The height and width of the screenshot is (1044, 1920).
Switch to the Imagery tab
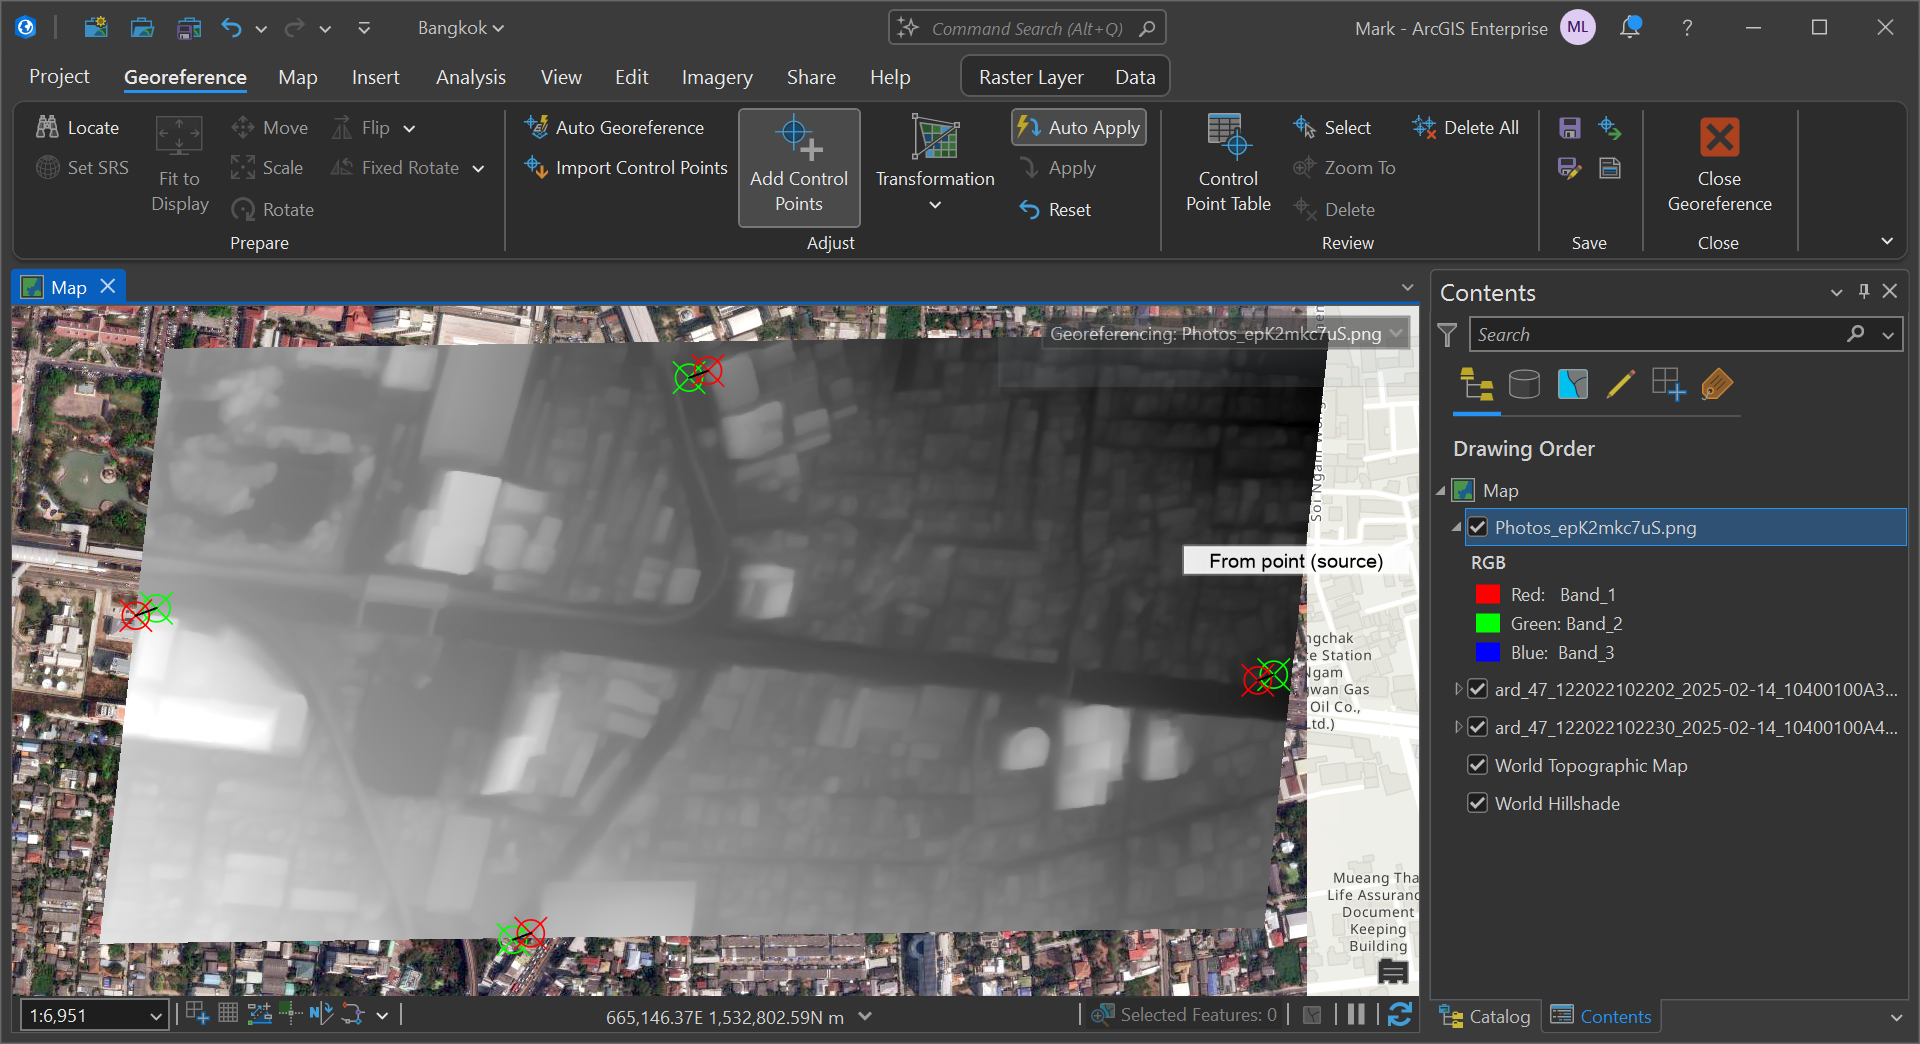tap(717, 77)
